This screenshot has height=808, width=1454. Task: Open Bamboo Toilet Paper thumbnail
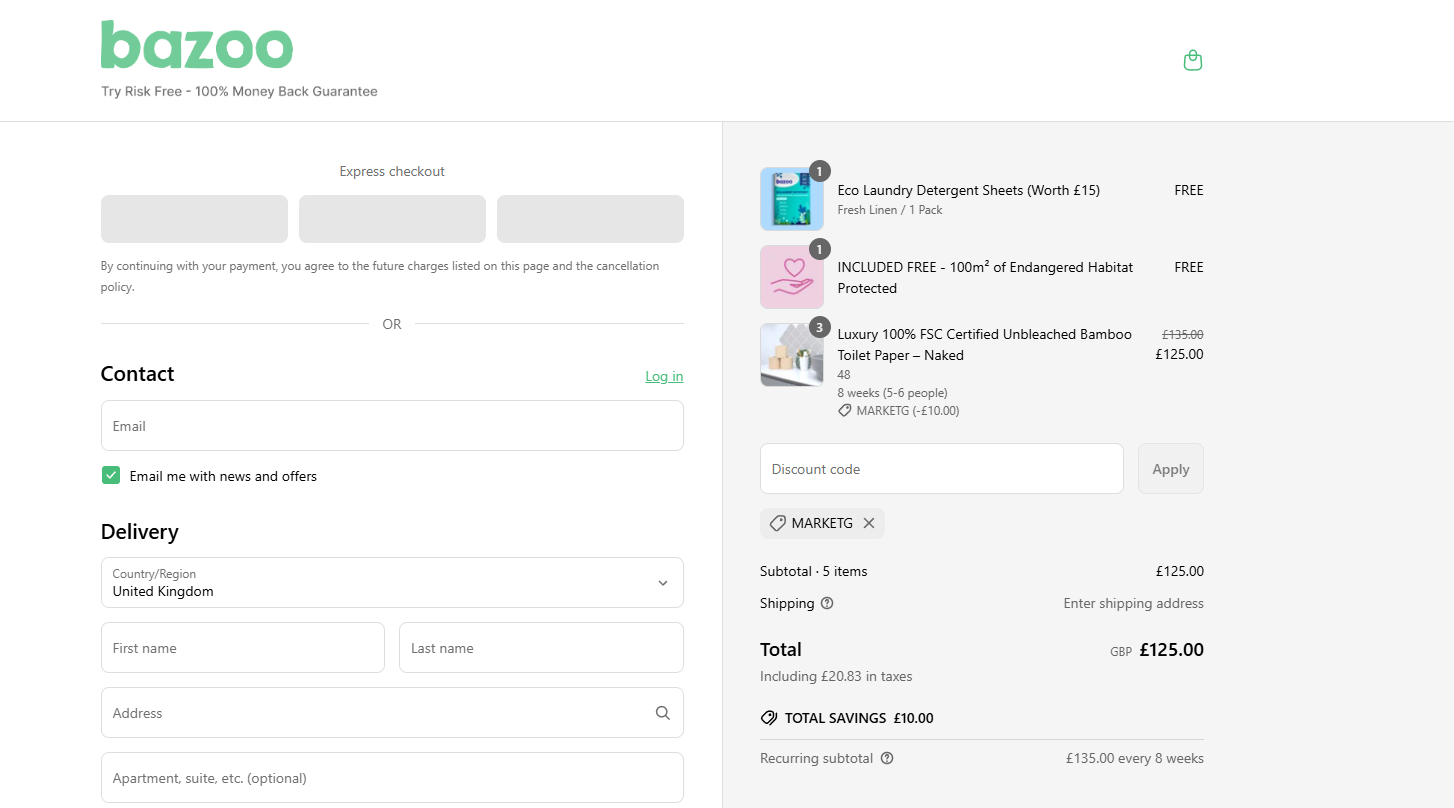click(792, 355)
